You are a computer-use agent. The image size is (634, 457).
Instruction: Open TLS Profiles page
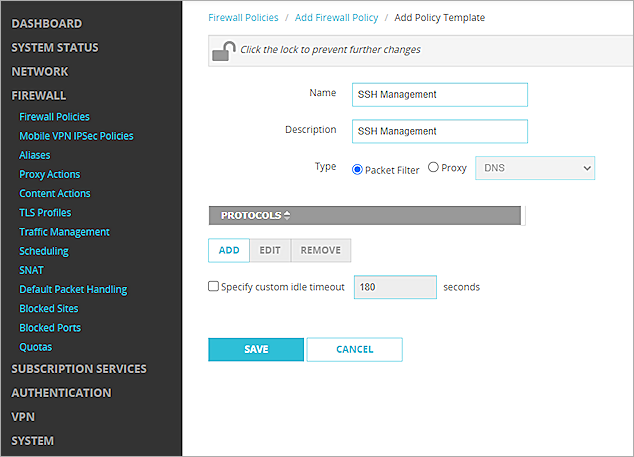(45, 213)
